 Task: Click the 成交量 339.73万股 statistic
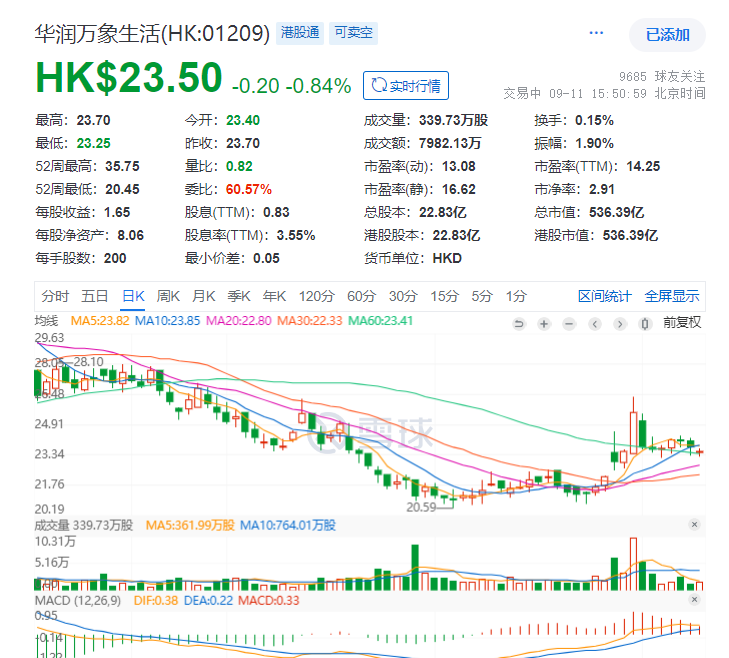coord(426,120)
